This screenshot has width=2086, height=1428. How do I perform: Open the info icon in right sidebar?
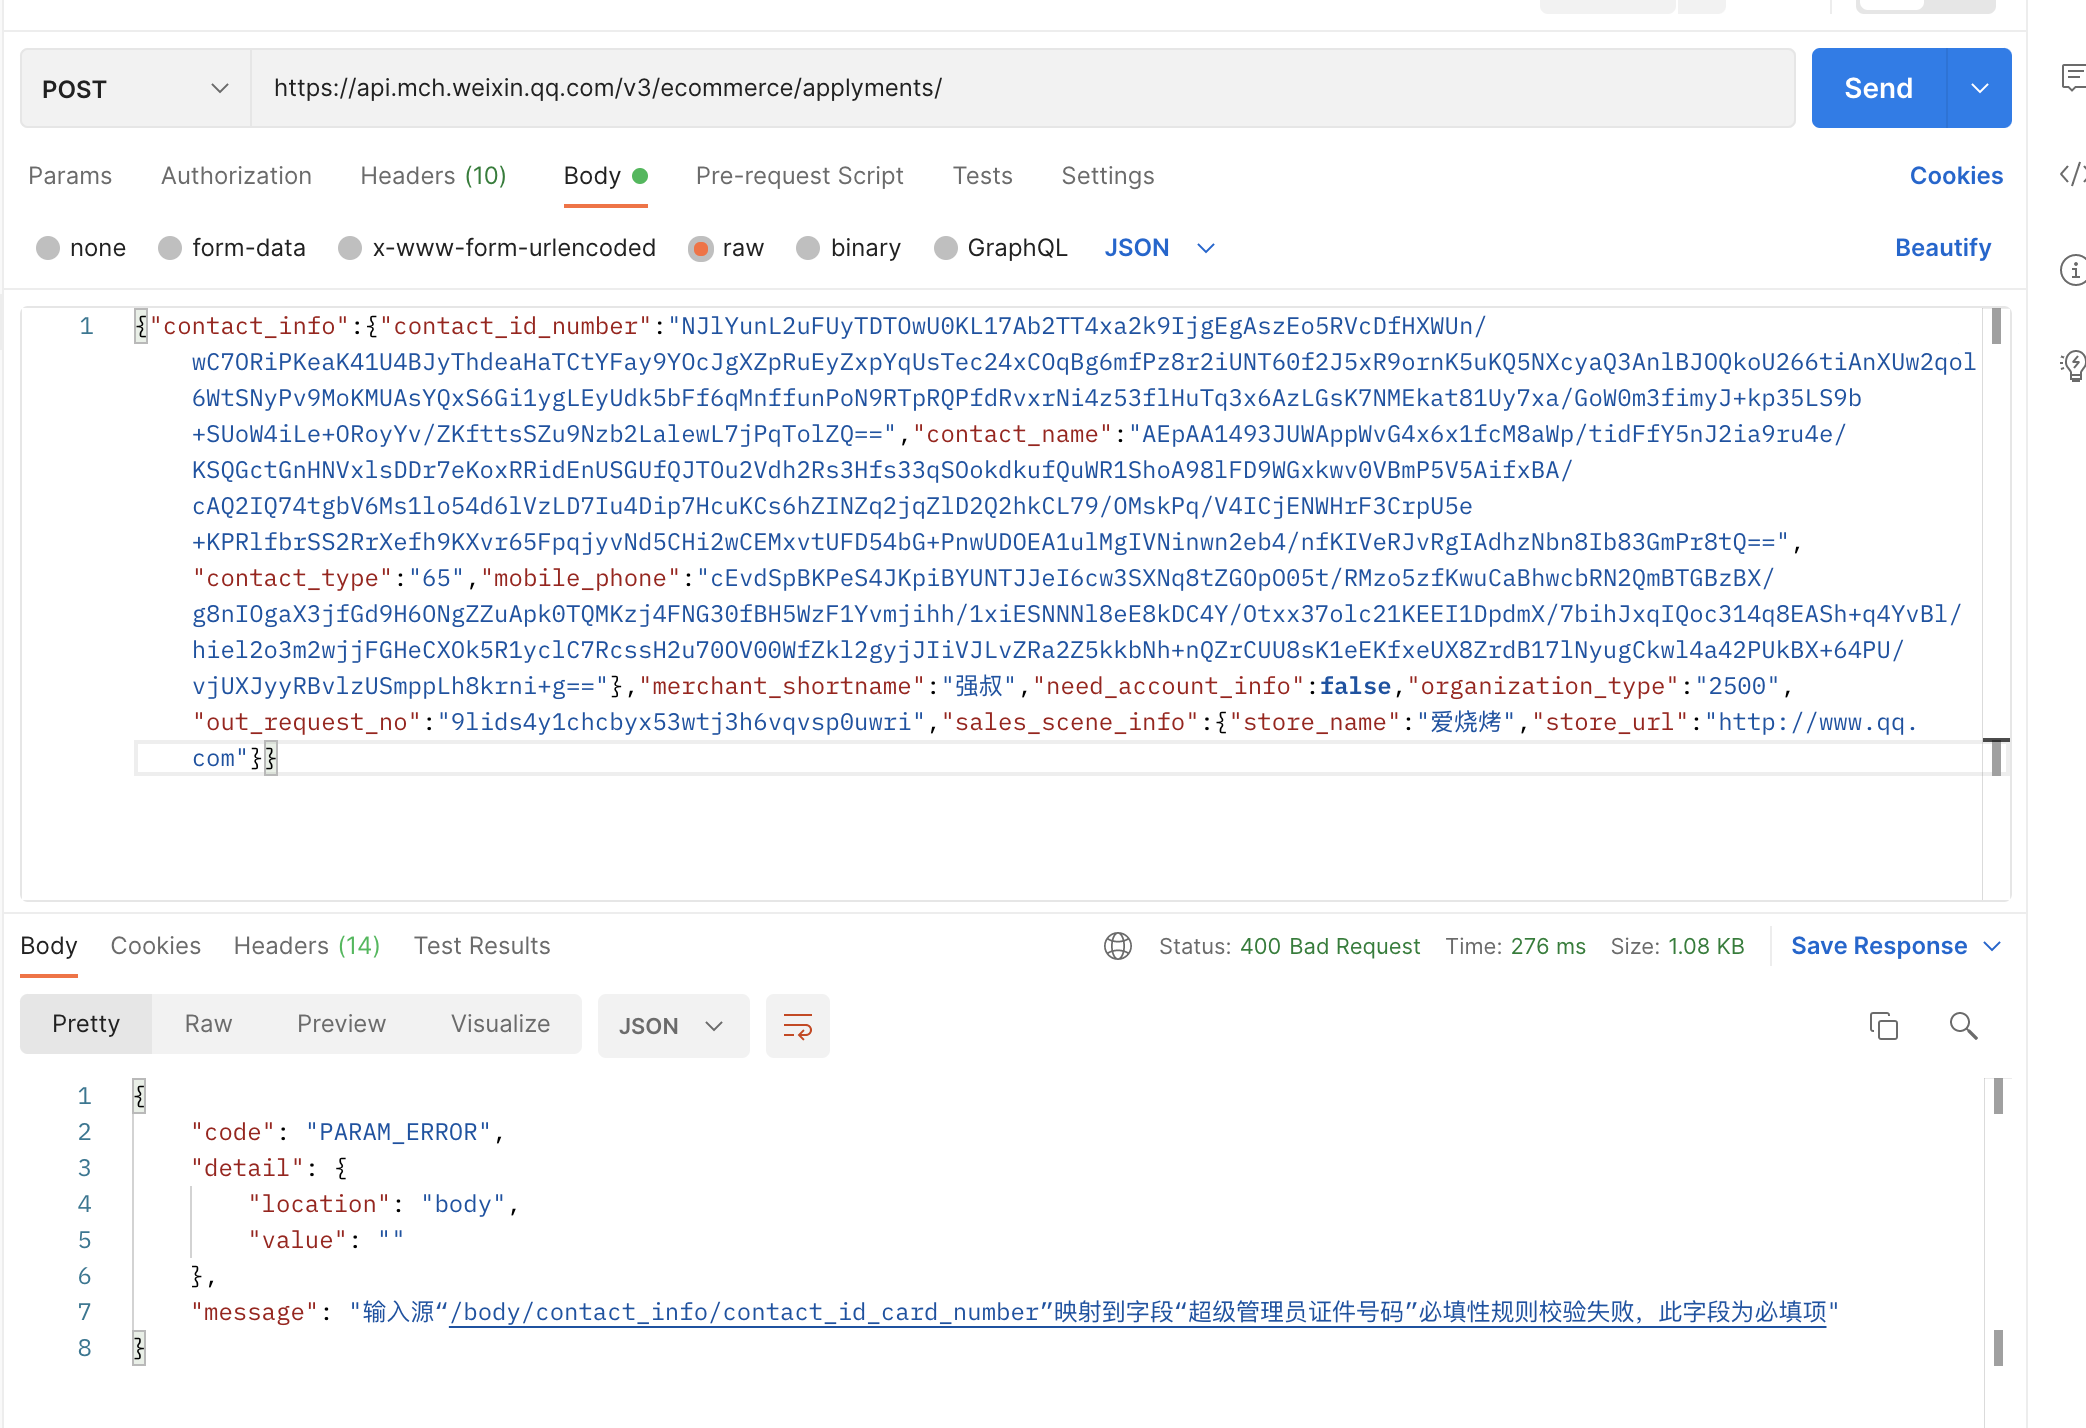2073,269
